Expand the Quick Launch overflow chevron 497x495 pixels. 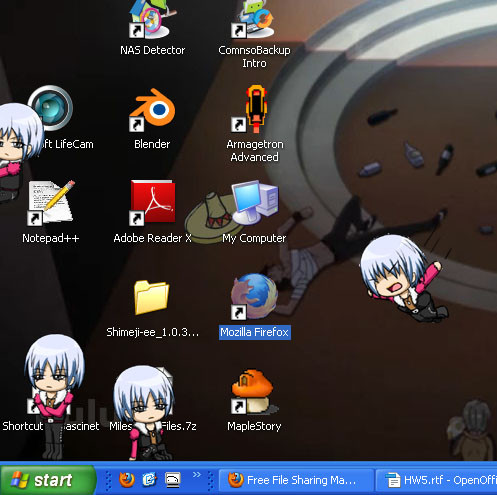point(197,474)
